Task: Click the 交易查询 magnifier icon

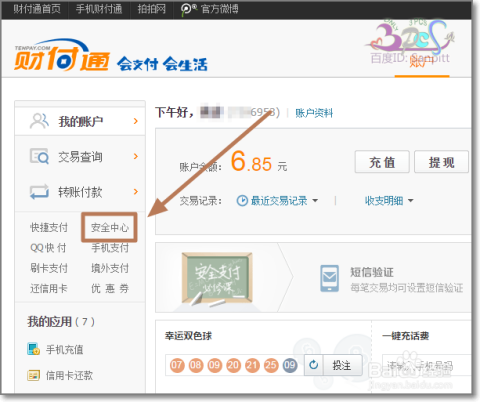Action: coord(39,156)
